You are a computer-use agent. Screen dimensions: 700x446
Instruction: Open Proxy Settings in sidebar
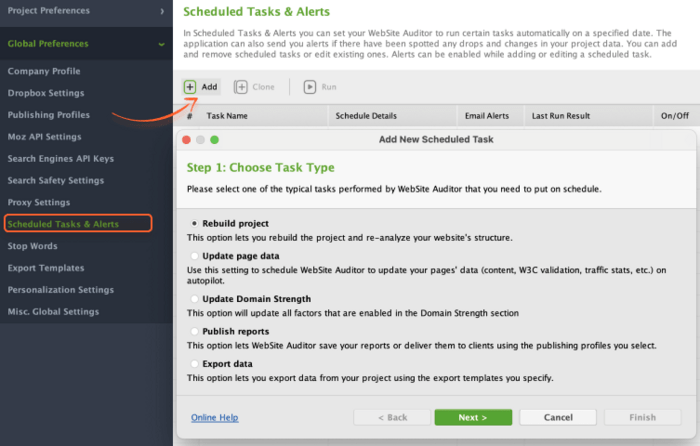click(x=38, y=202)
